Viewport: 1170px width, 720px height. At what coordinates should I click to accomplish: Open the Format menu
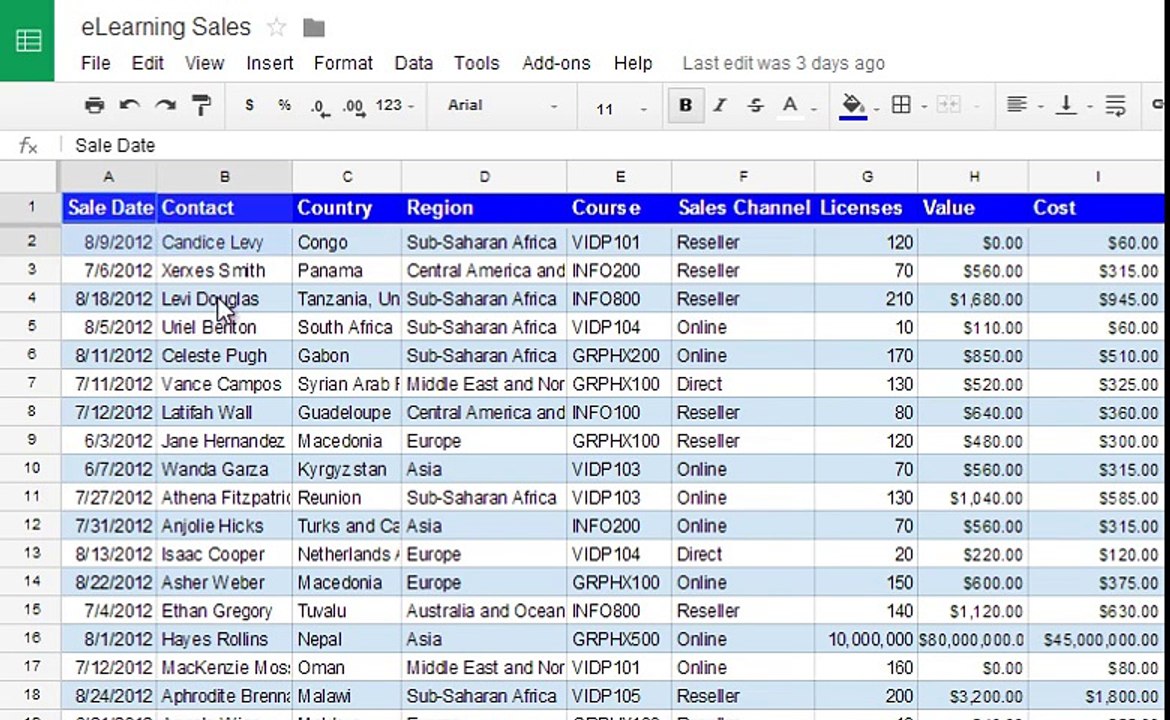(343, 63)
